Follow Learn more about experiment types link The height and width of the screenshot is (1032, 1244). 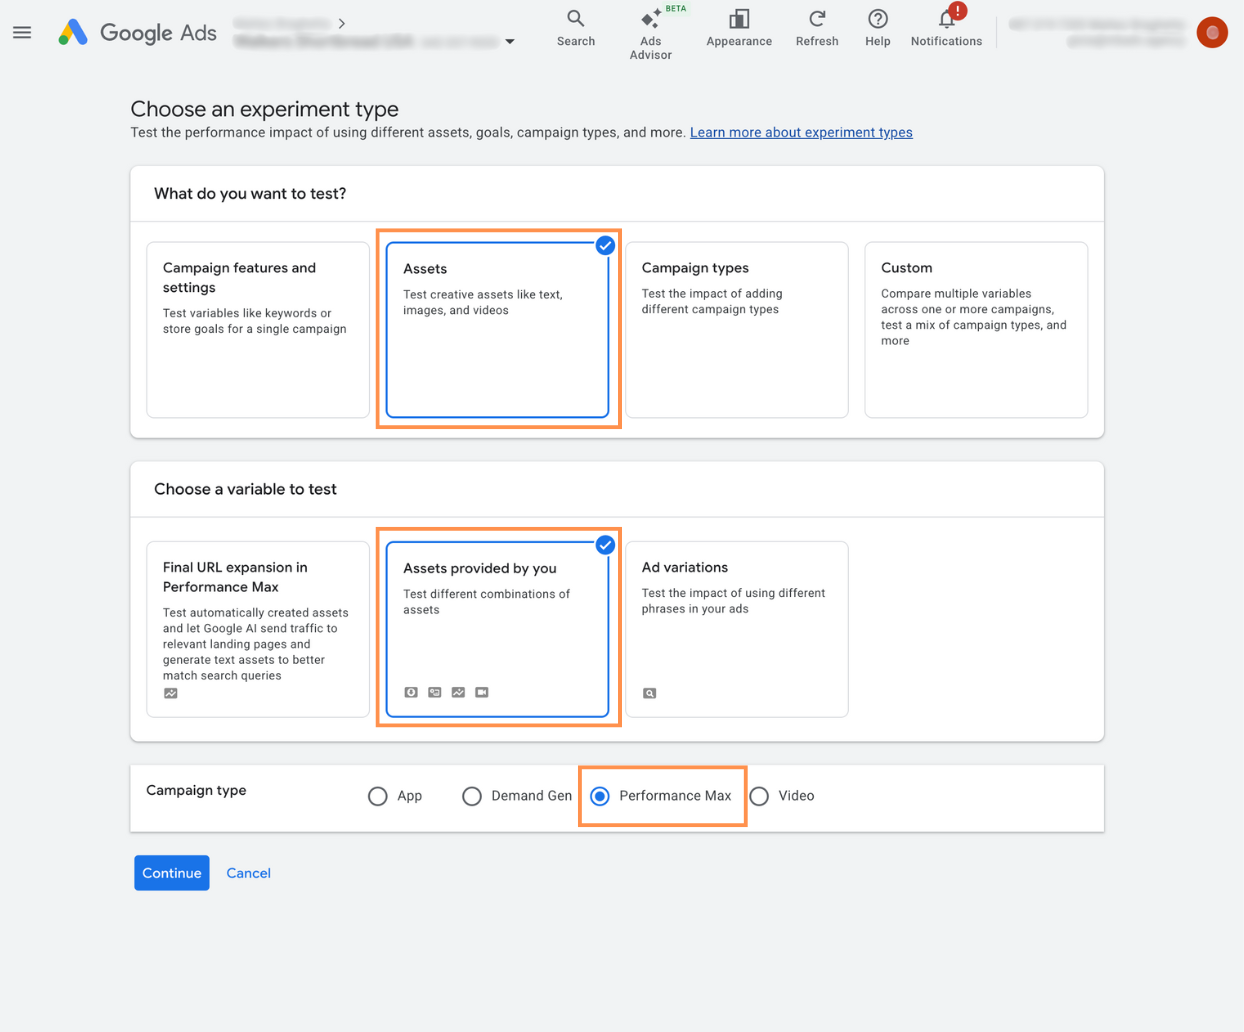(801, 132)
